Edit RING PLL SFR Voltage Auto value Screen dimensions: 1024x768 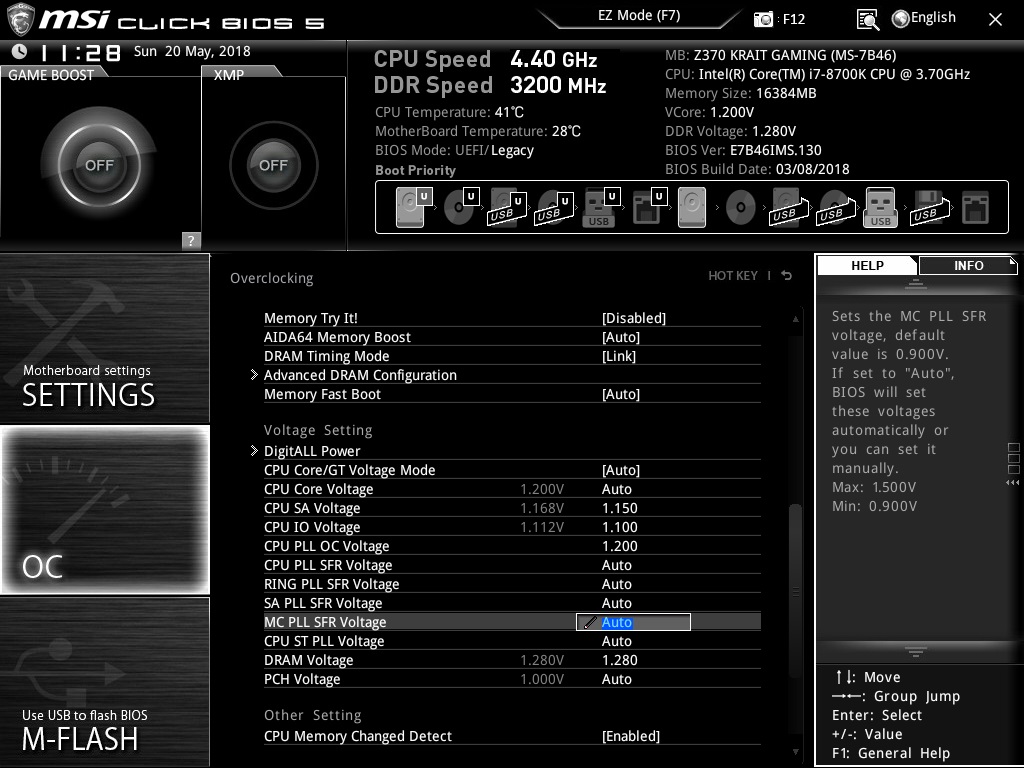click(616, 584)
